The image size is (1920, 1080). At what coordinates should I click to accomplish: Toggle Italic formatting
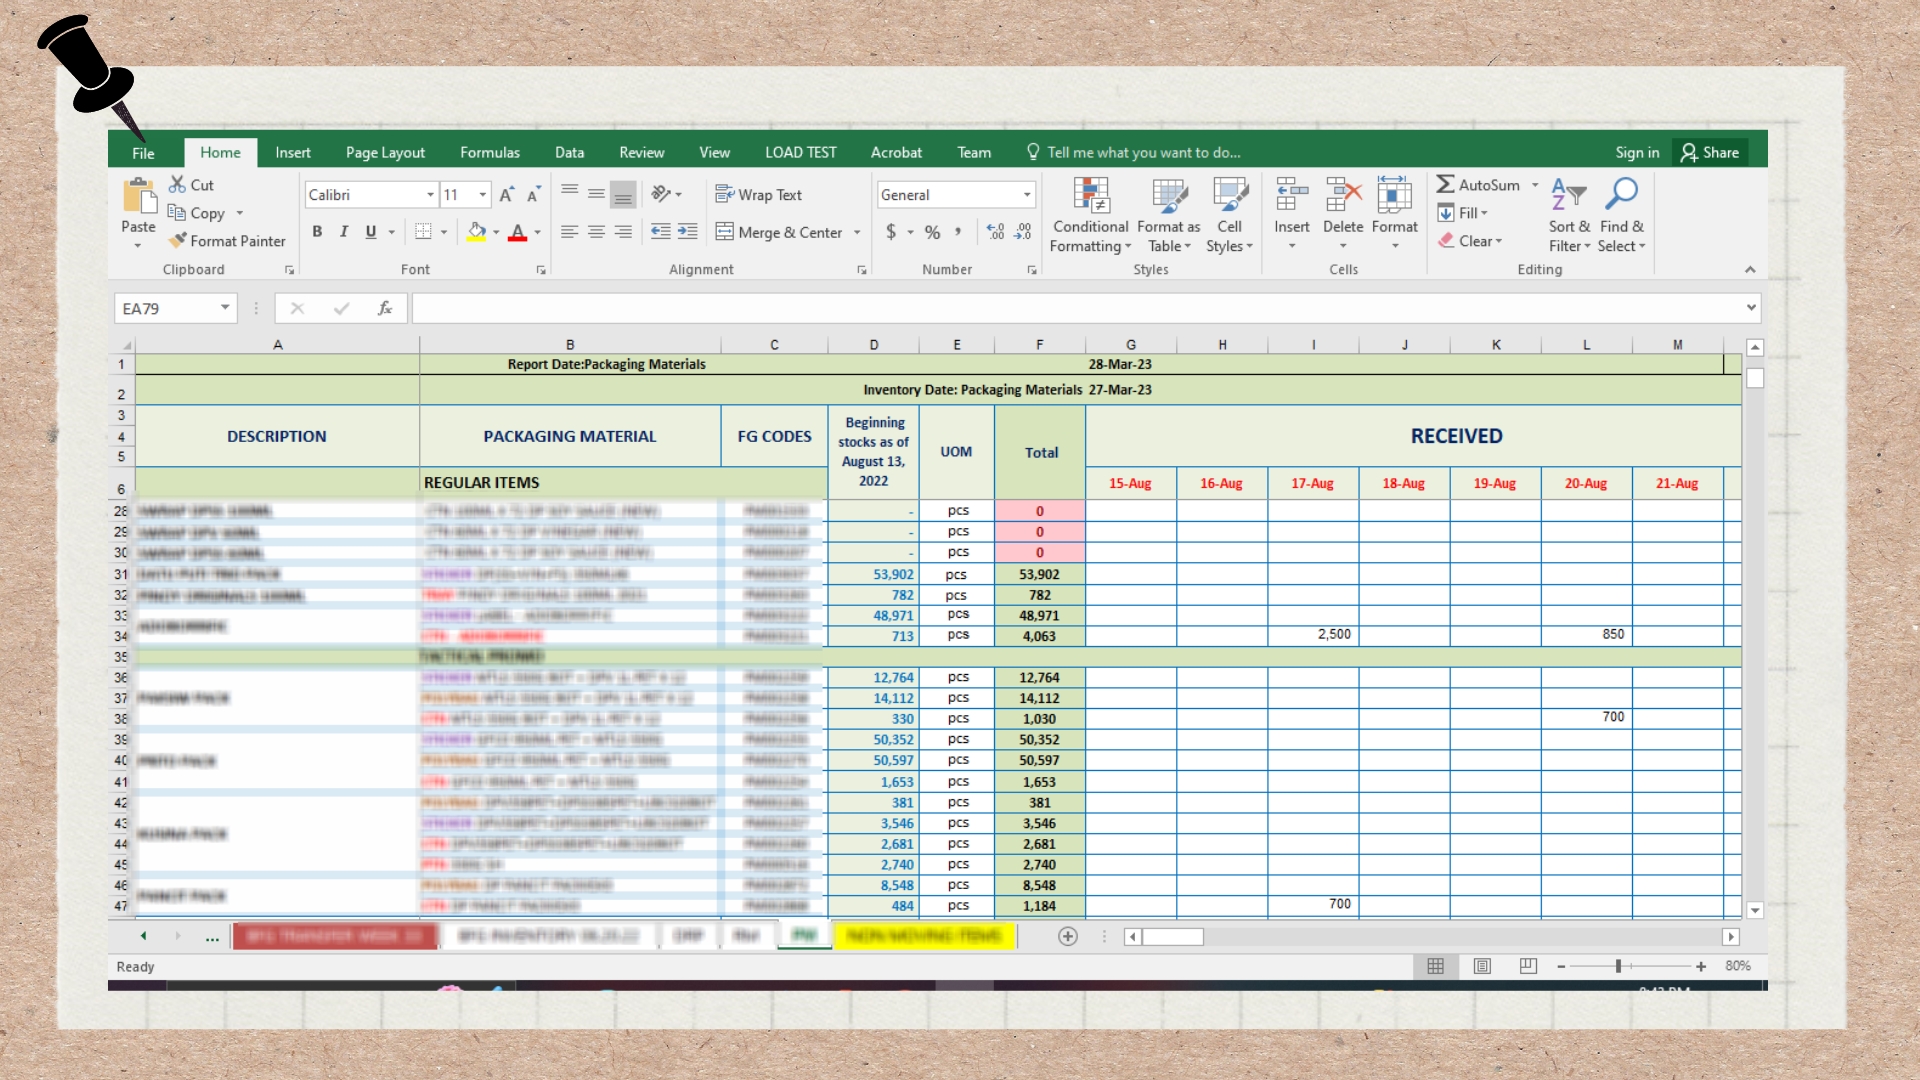[344, 232]
